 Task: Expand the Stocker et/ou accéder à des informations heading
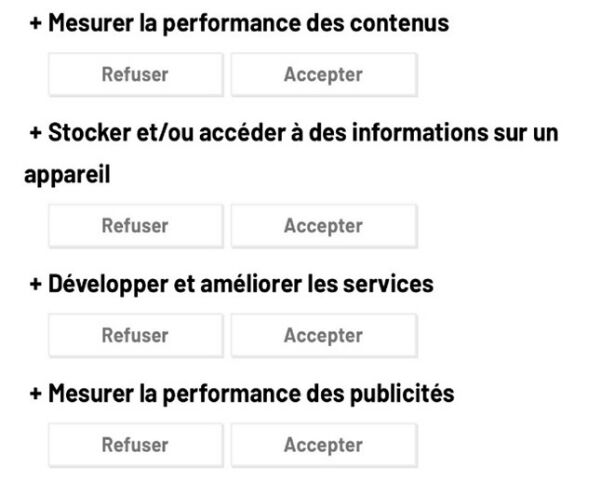pos(291,153)
